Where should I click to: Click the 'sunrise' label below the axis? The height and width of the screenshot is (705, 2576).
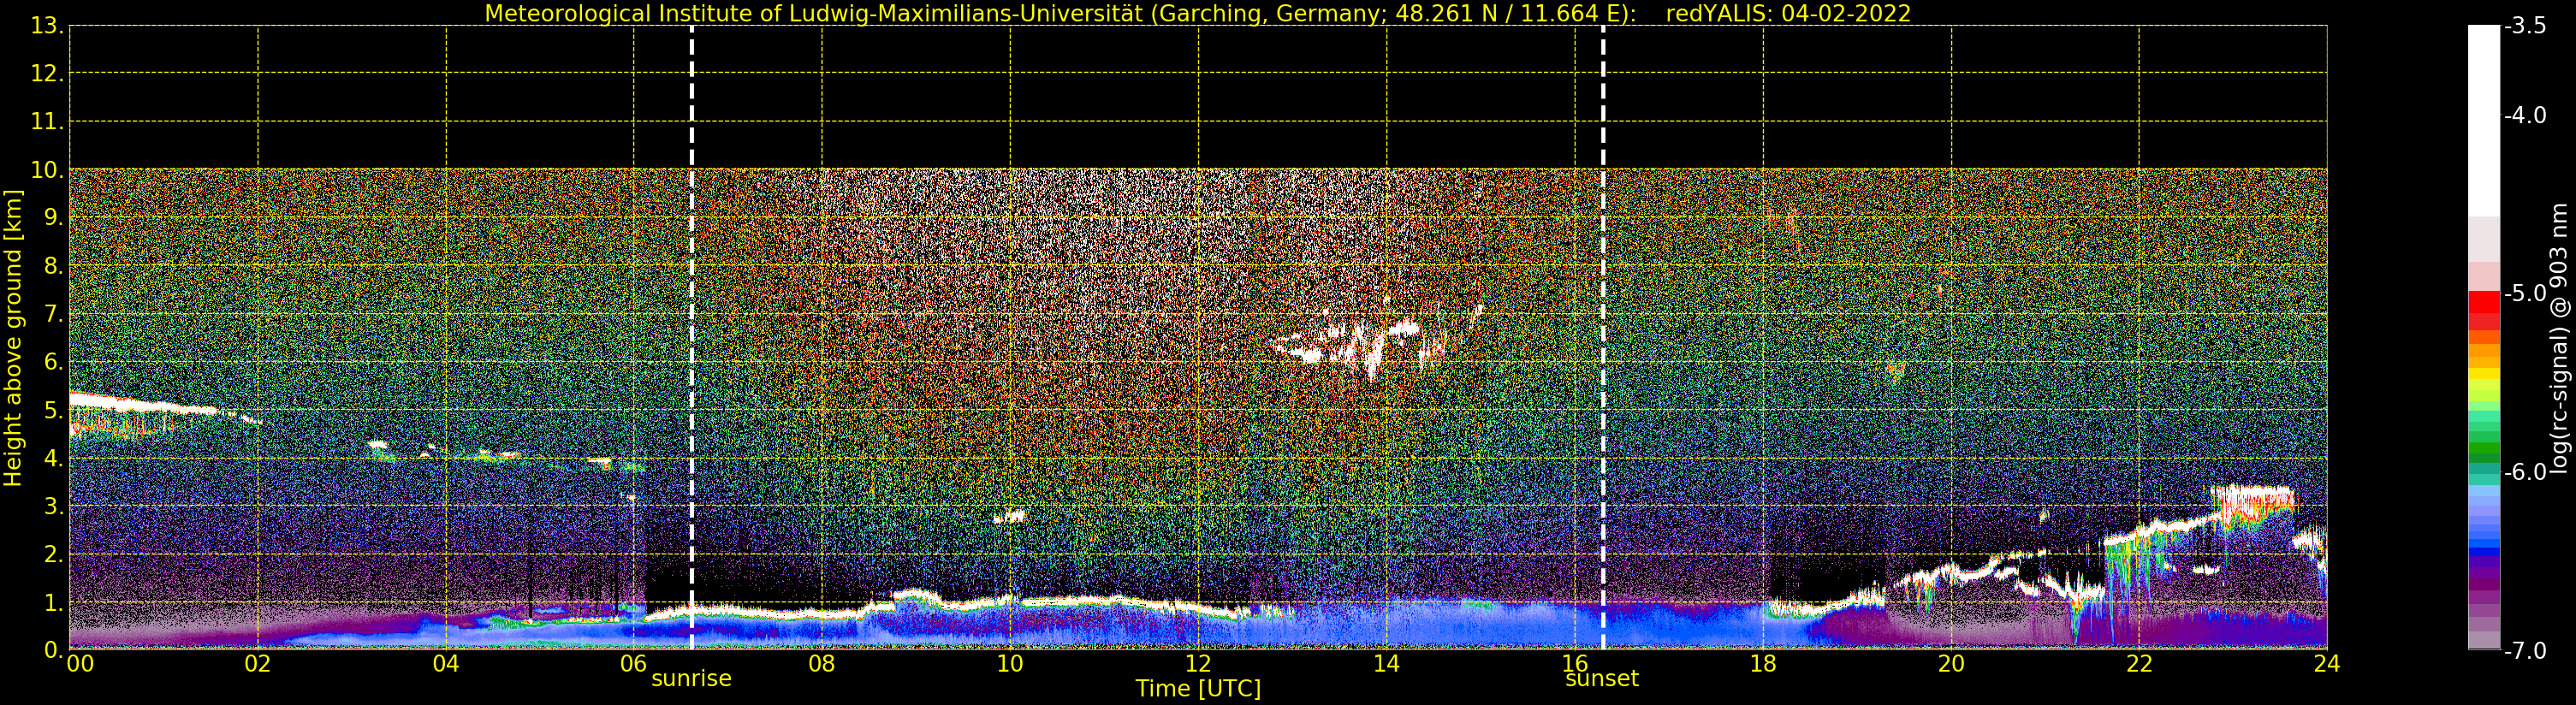pos(691,679)
